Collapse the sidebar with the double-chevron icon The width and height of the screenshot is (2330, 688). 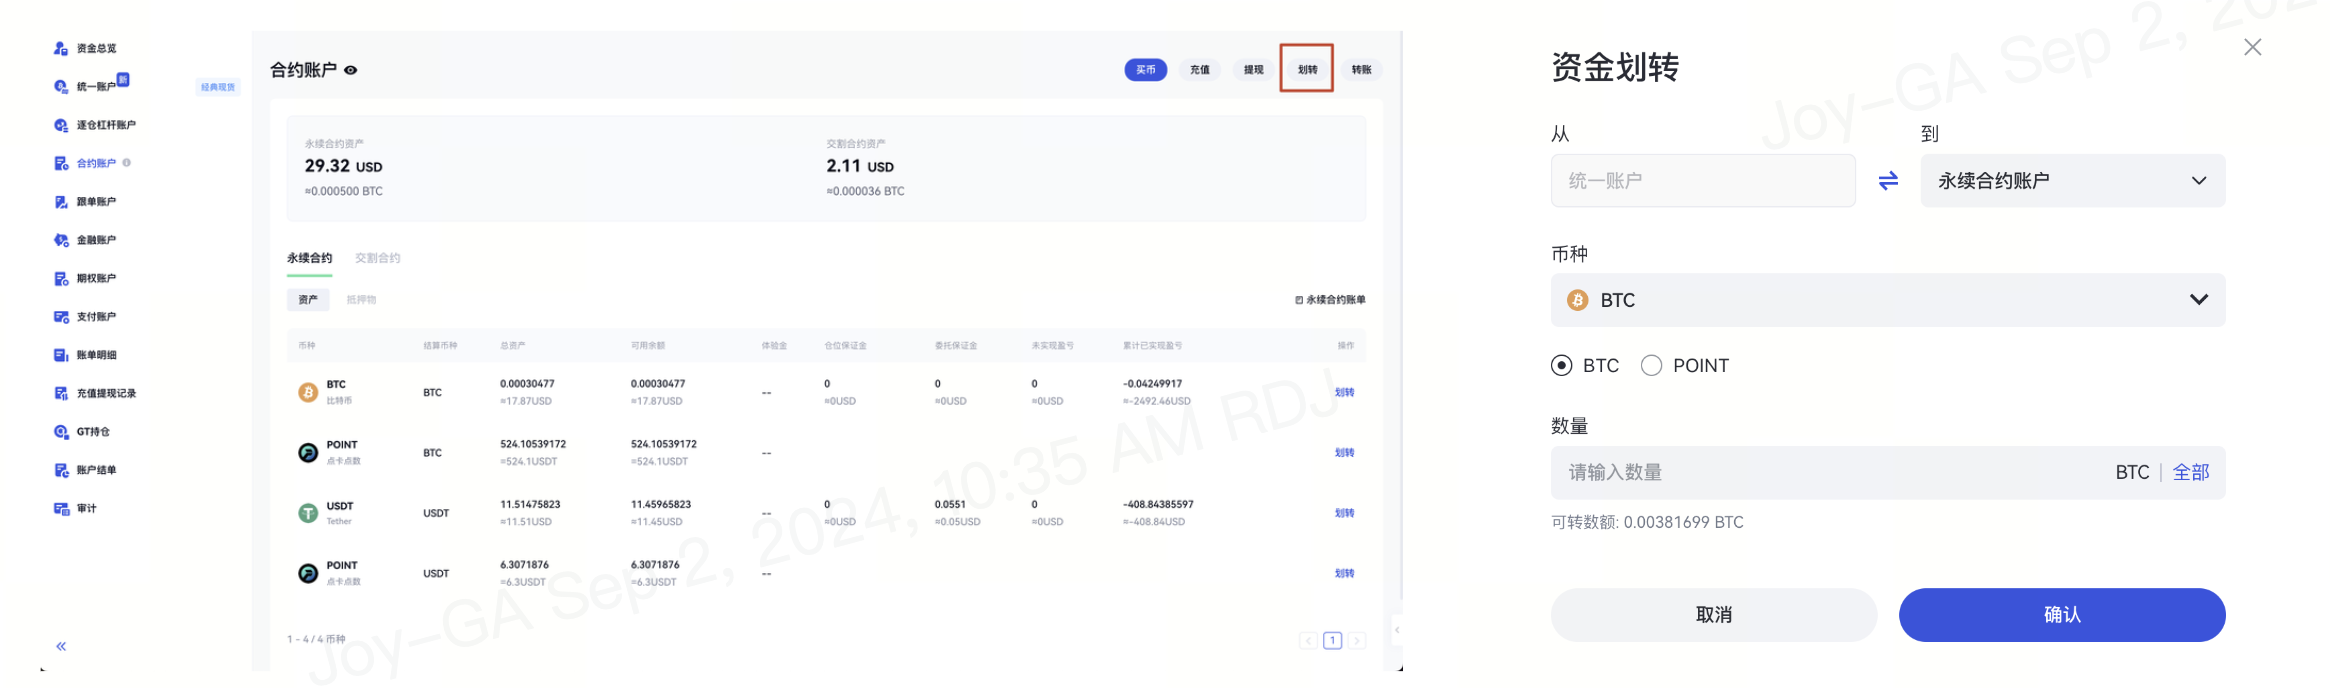tap(61, 646)
